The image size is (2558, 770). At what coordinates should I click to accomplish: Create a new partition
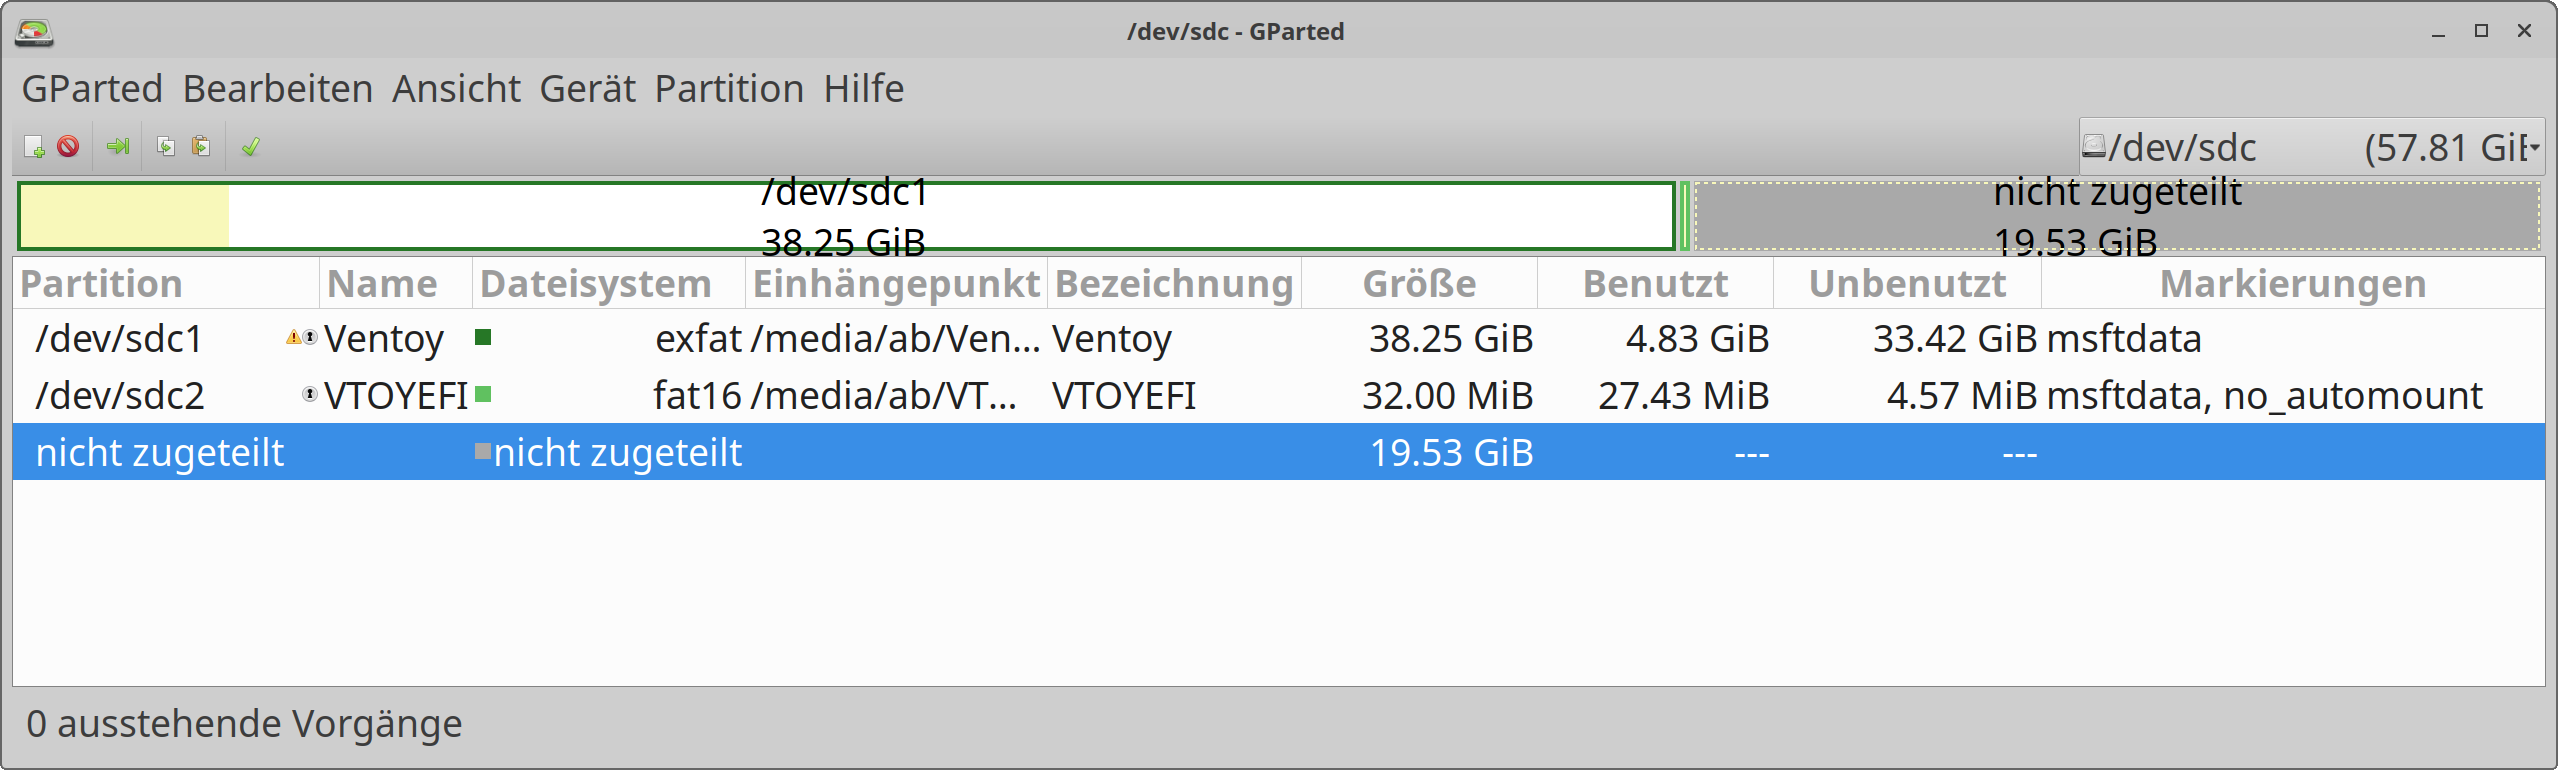(33, 146)
